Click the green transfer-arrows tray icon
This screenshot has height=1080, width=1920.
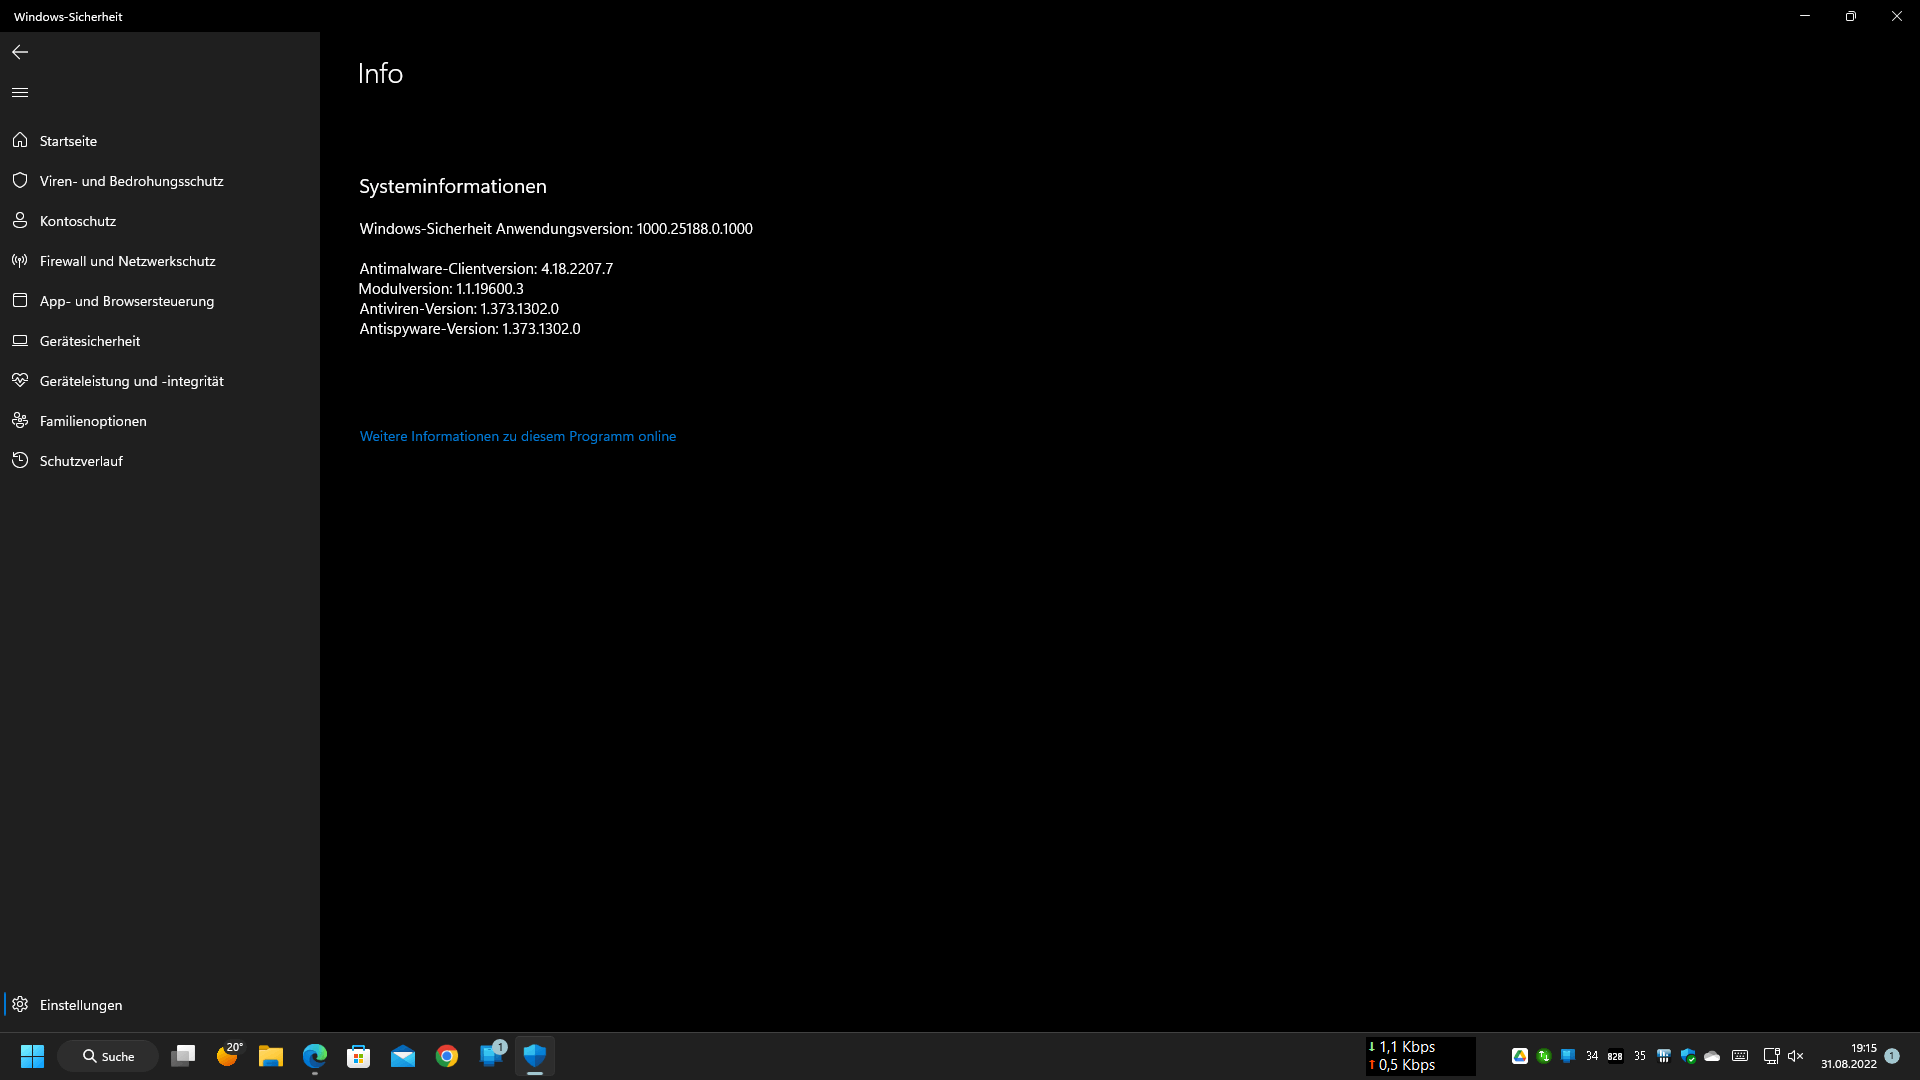pyautogui.click(x=1544, y=1056)
